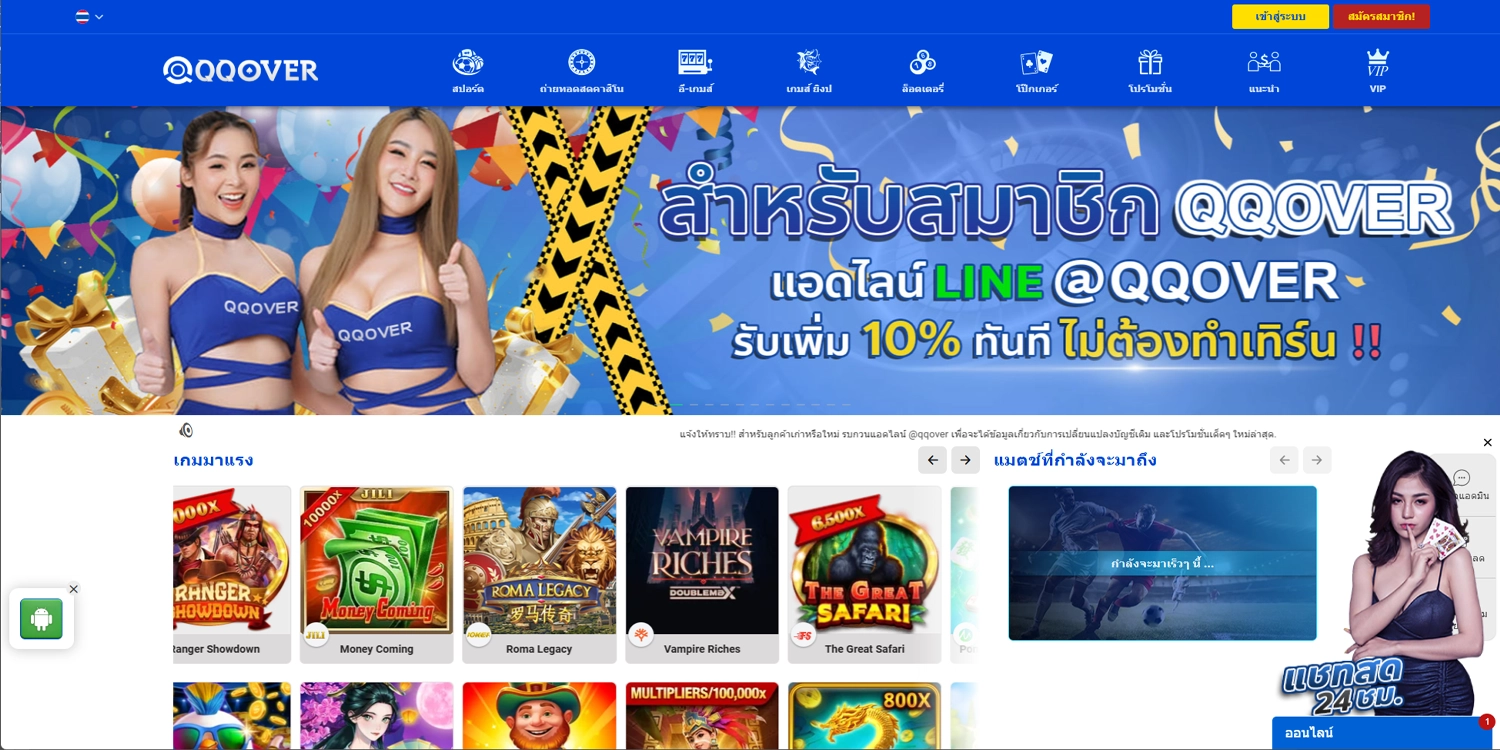
Task: Click JILI provider badge on Money Coming
Action: click(316, 635)
